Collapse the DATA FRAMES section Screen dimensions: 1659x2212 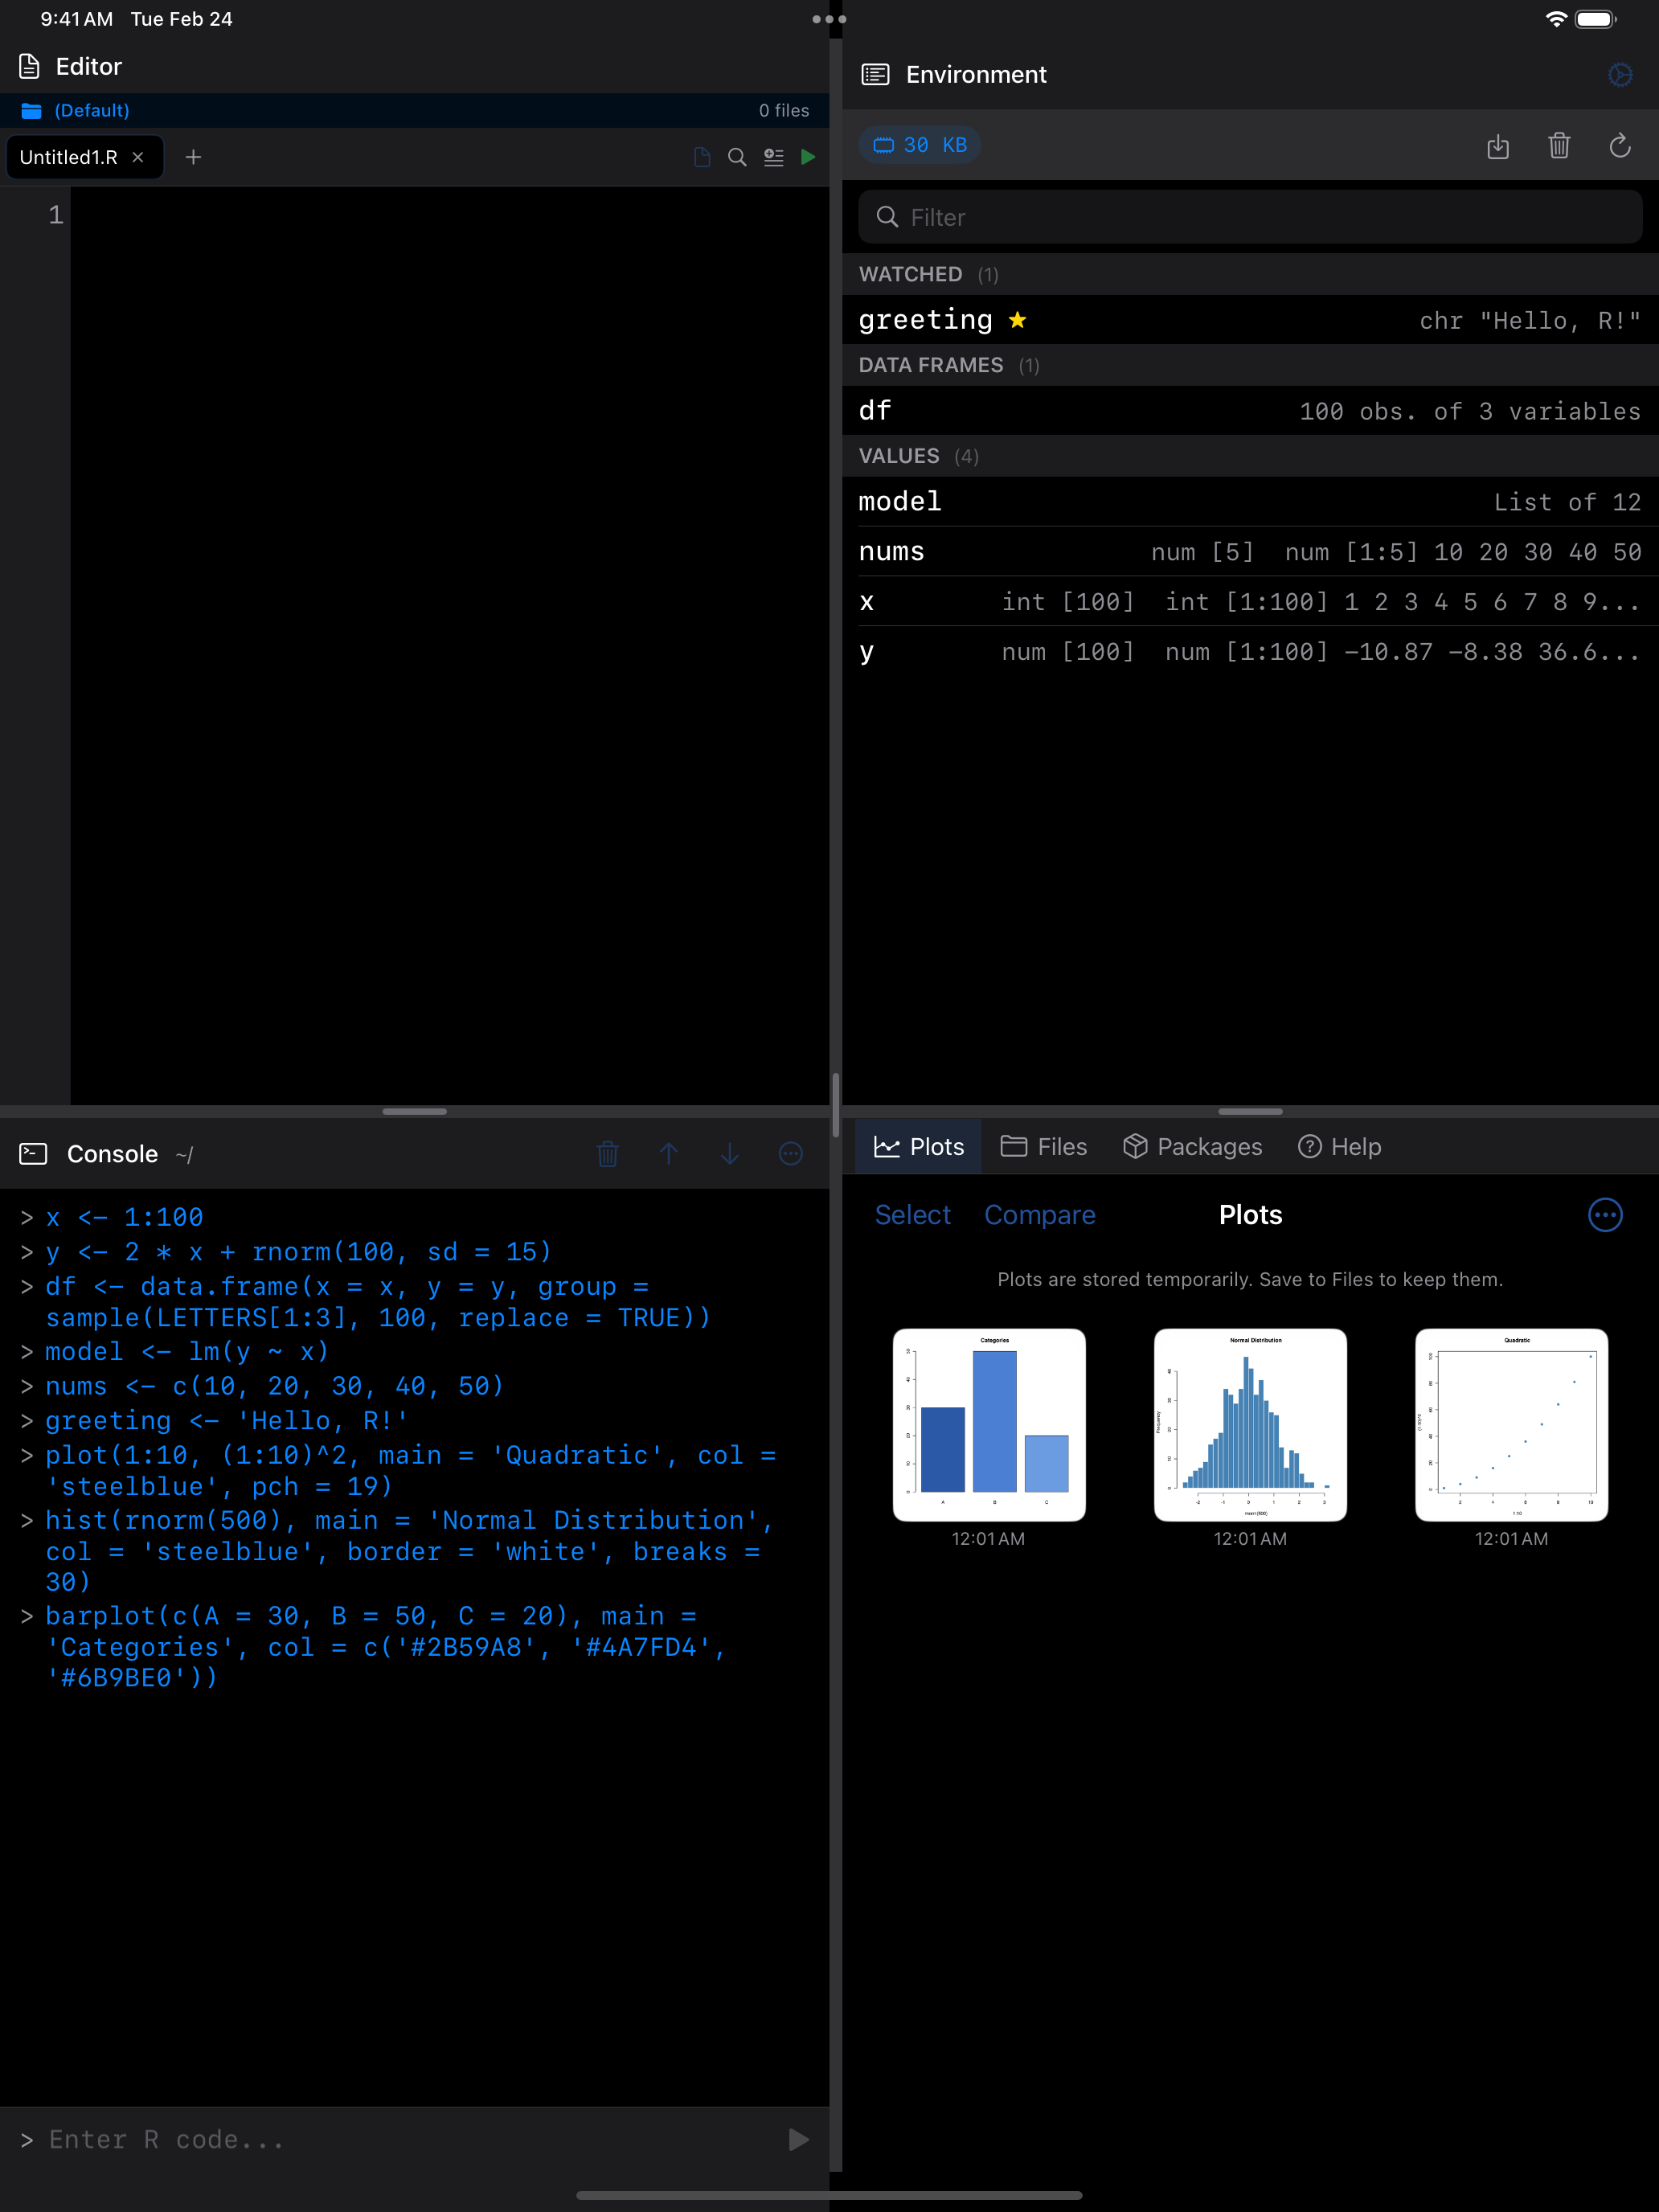[930, 365]
